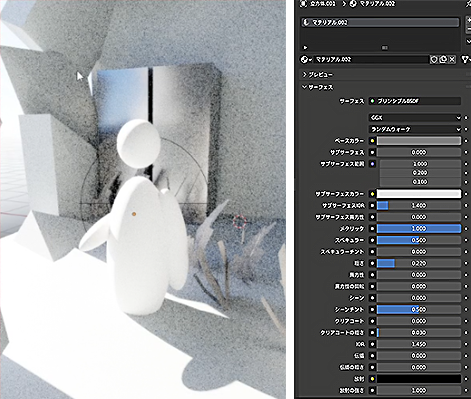
Task: Open the browse material dropdown icon
Action: 306,60
